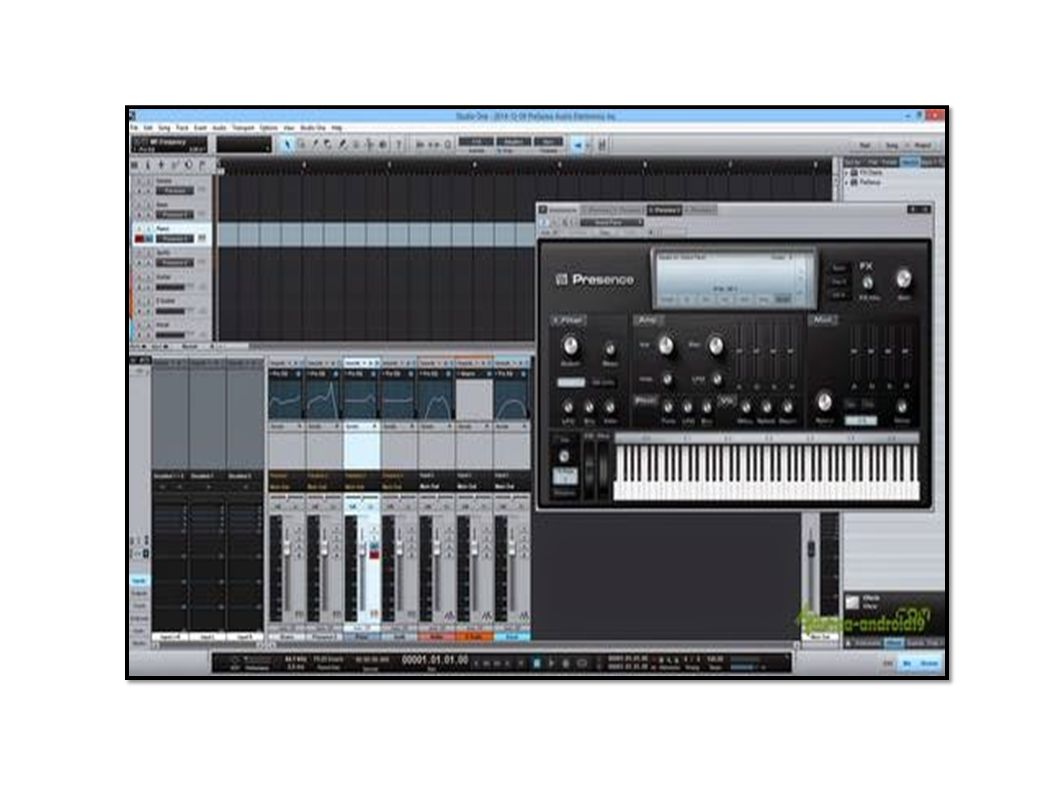Click the Inputs button on mixer side panel

click(x=139, y=580)
